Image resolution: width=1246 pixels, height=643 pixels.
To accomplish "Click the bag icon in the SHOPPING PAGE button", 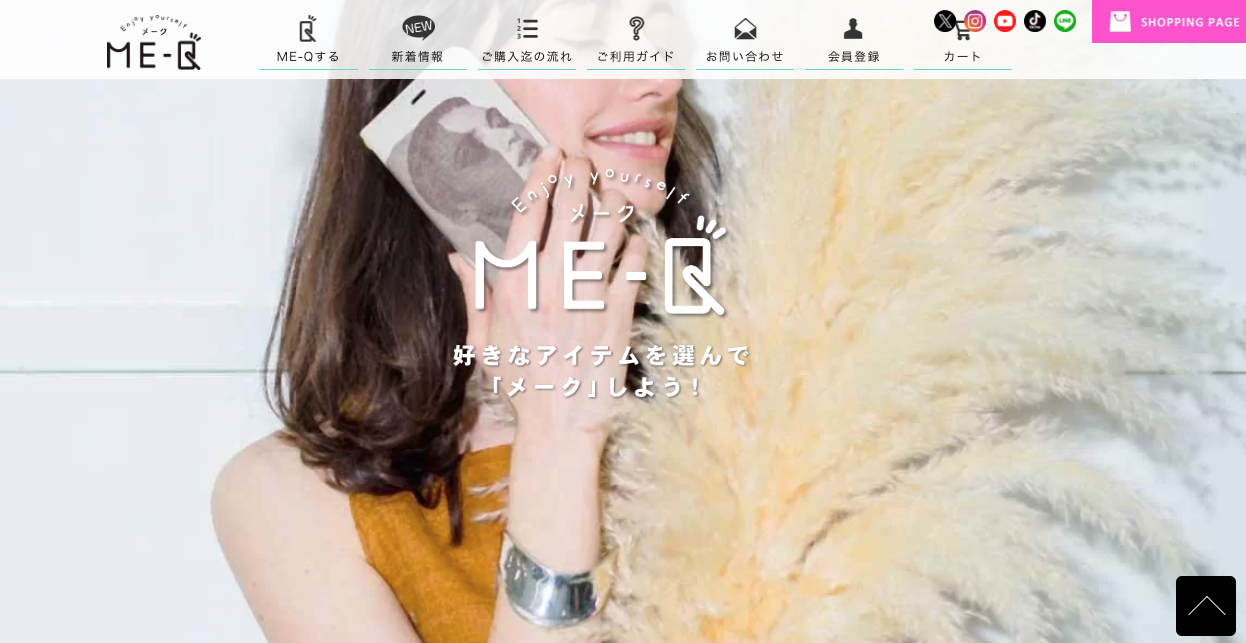I will pyautogui.click(x=1120, y=21).
